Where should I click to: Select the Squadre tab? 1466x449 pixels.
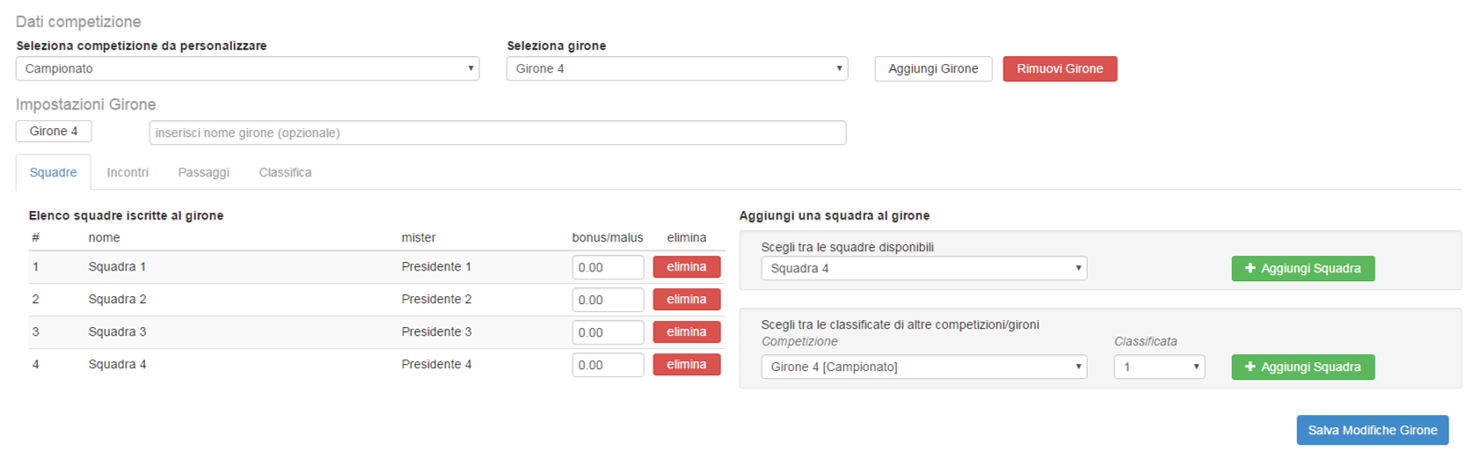coord(53,172)
